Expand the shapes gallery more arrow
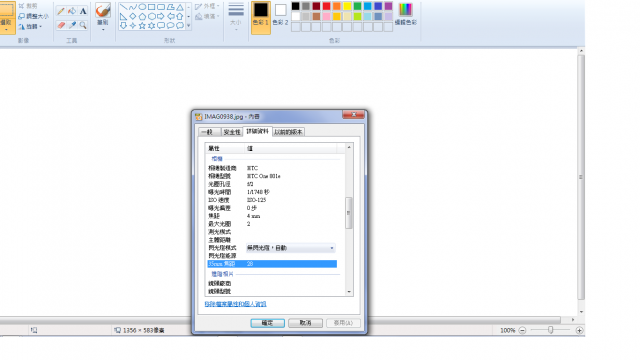This screenshot has width=640, height=360. point(189,26)
